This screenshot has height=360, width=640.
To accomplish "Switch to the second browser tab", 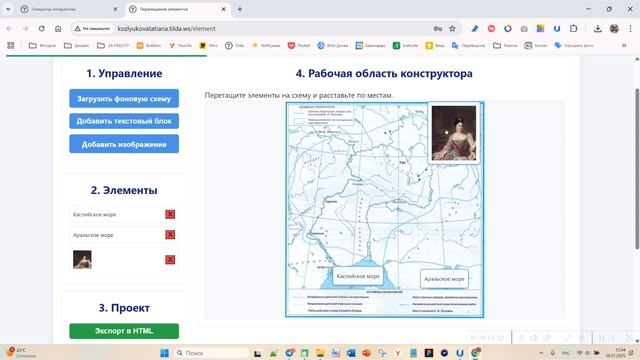I will pyautogui.click(x=178, y=9).
